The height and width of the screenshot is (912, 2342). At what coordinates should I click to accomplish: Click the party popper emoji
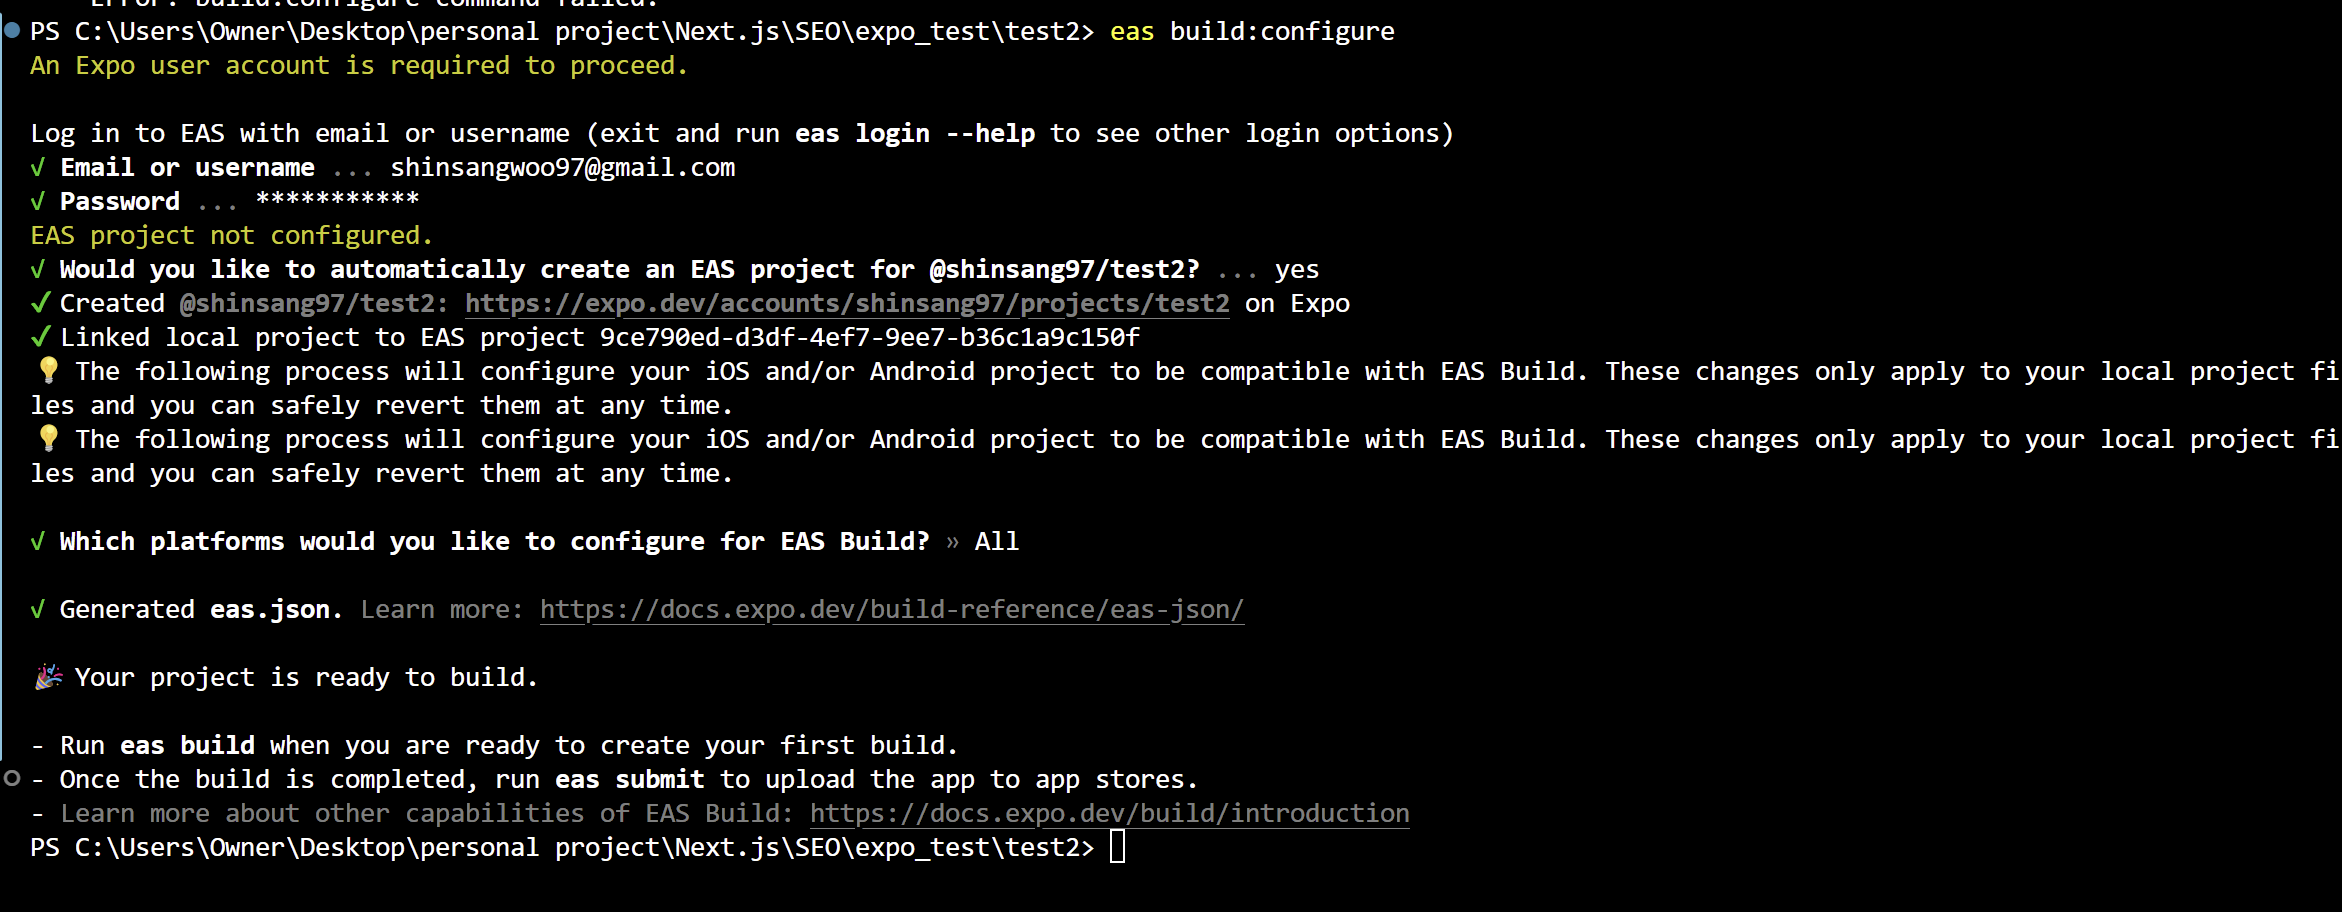(x=48, y=677)
